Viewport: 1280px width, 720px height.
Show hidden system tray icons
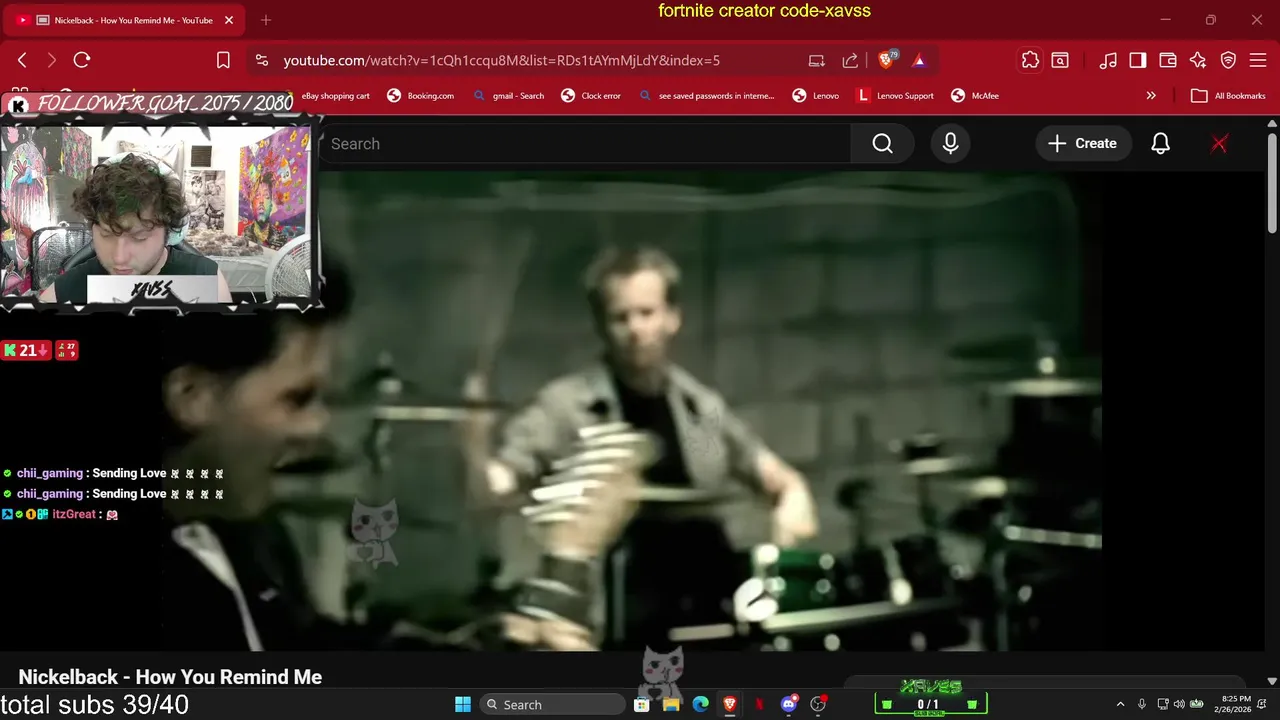pyautogui.click(x=1120, y=705)
